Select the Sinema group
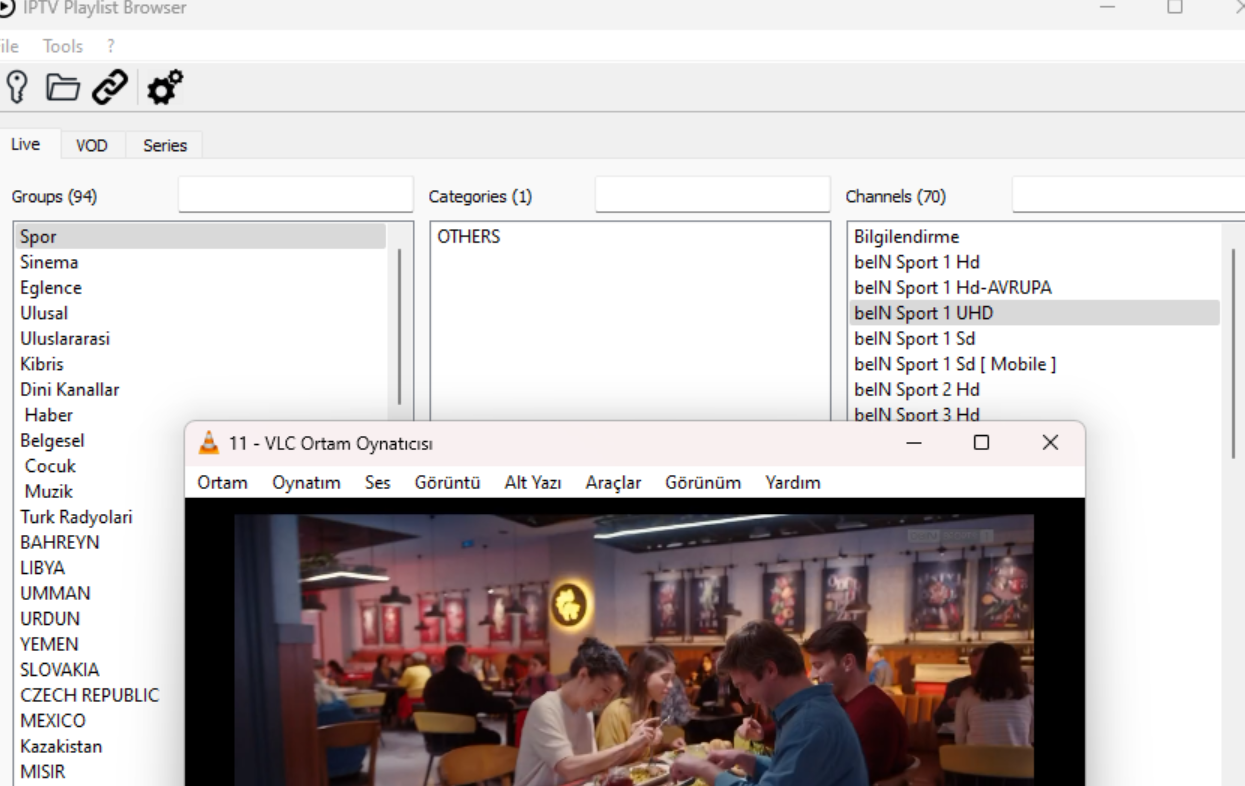 pyautogui.click(x=49, y=262)
